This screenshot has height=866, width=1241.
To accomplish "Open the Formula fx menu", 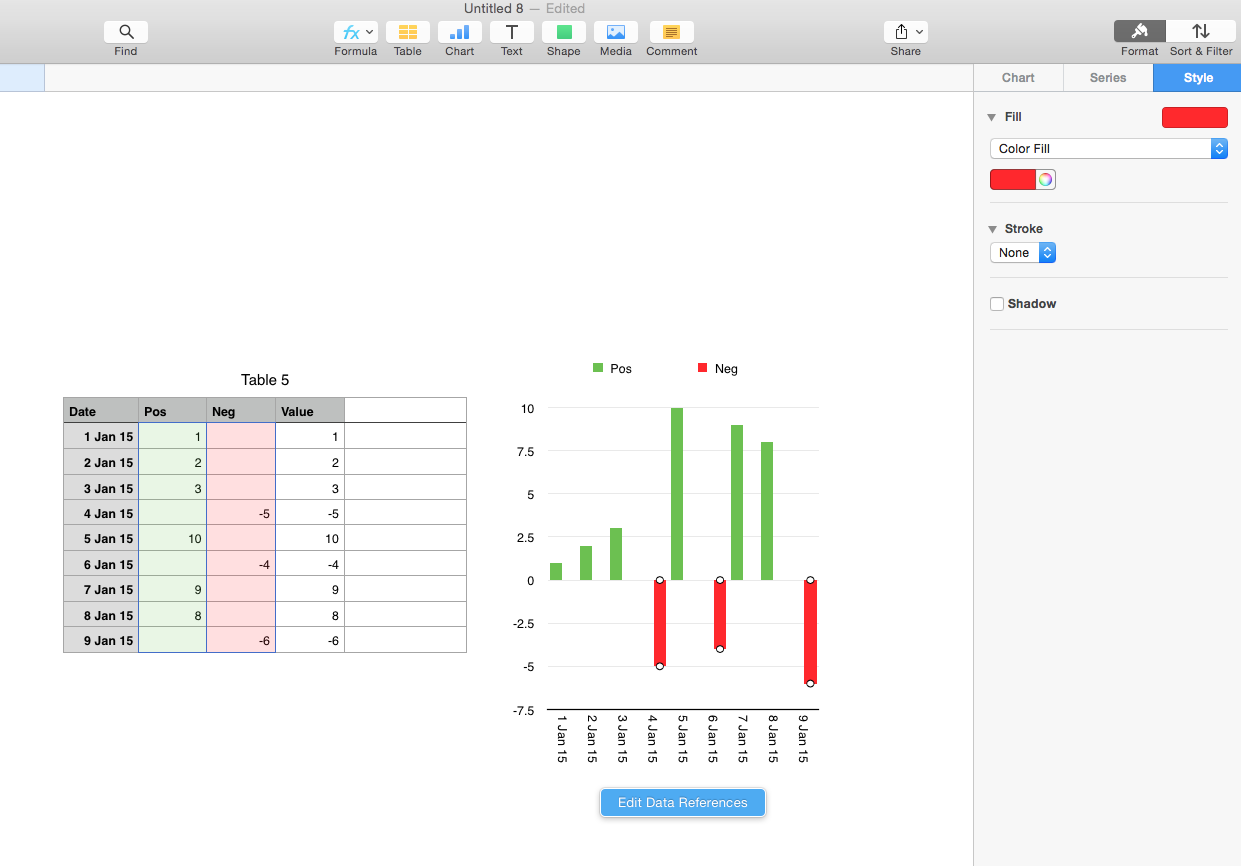I will [x=356, y=32].
